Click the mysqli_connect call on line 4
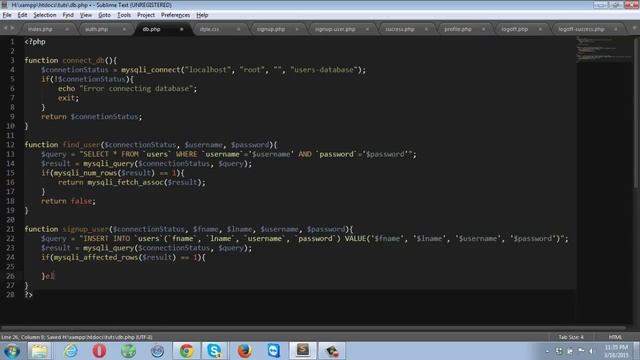 [151, 70]
